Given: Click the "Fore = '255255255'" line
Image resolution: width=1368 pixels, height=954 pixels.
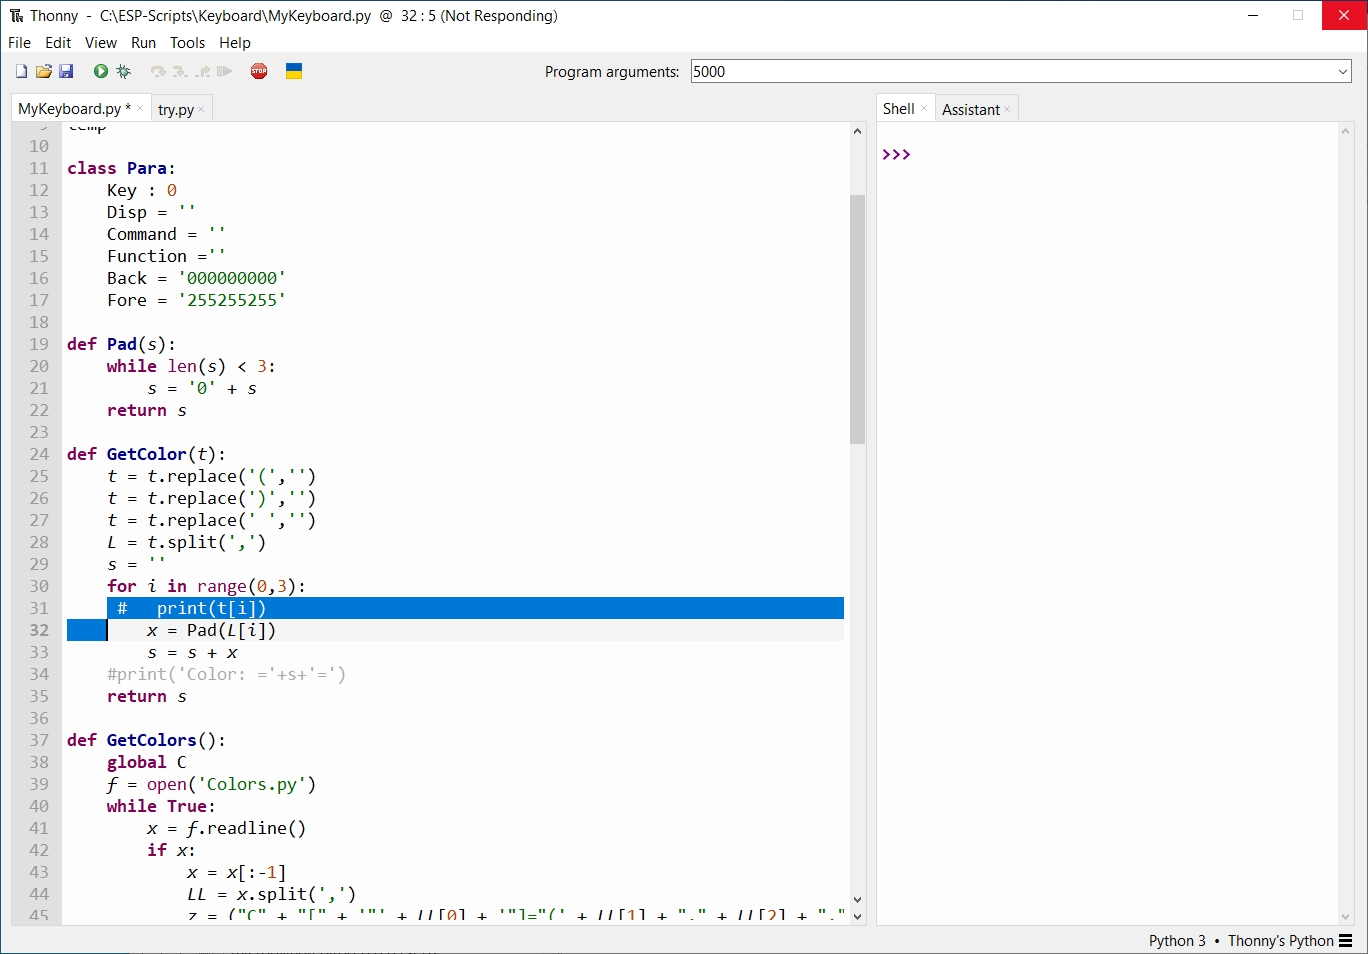Looking at the screenshot, I should click(x=196, y=300).
